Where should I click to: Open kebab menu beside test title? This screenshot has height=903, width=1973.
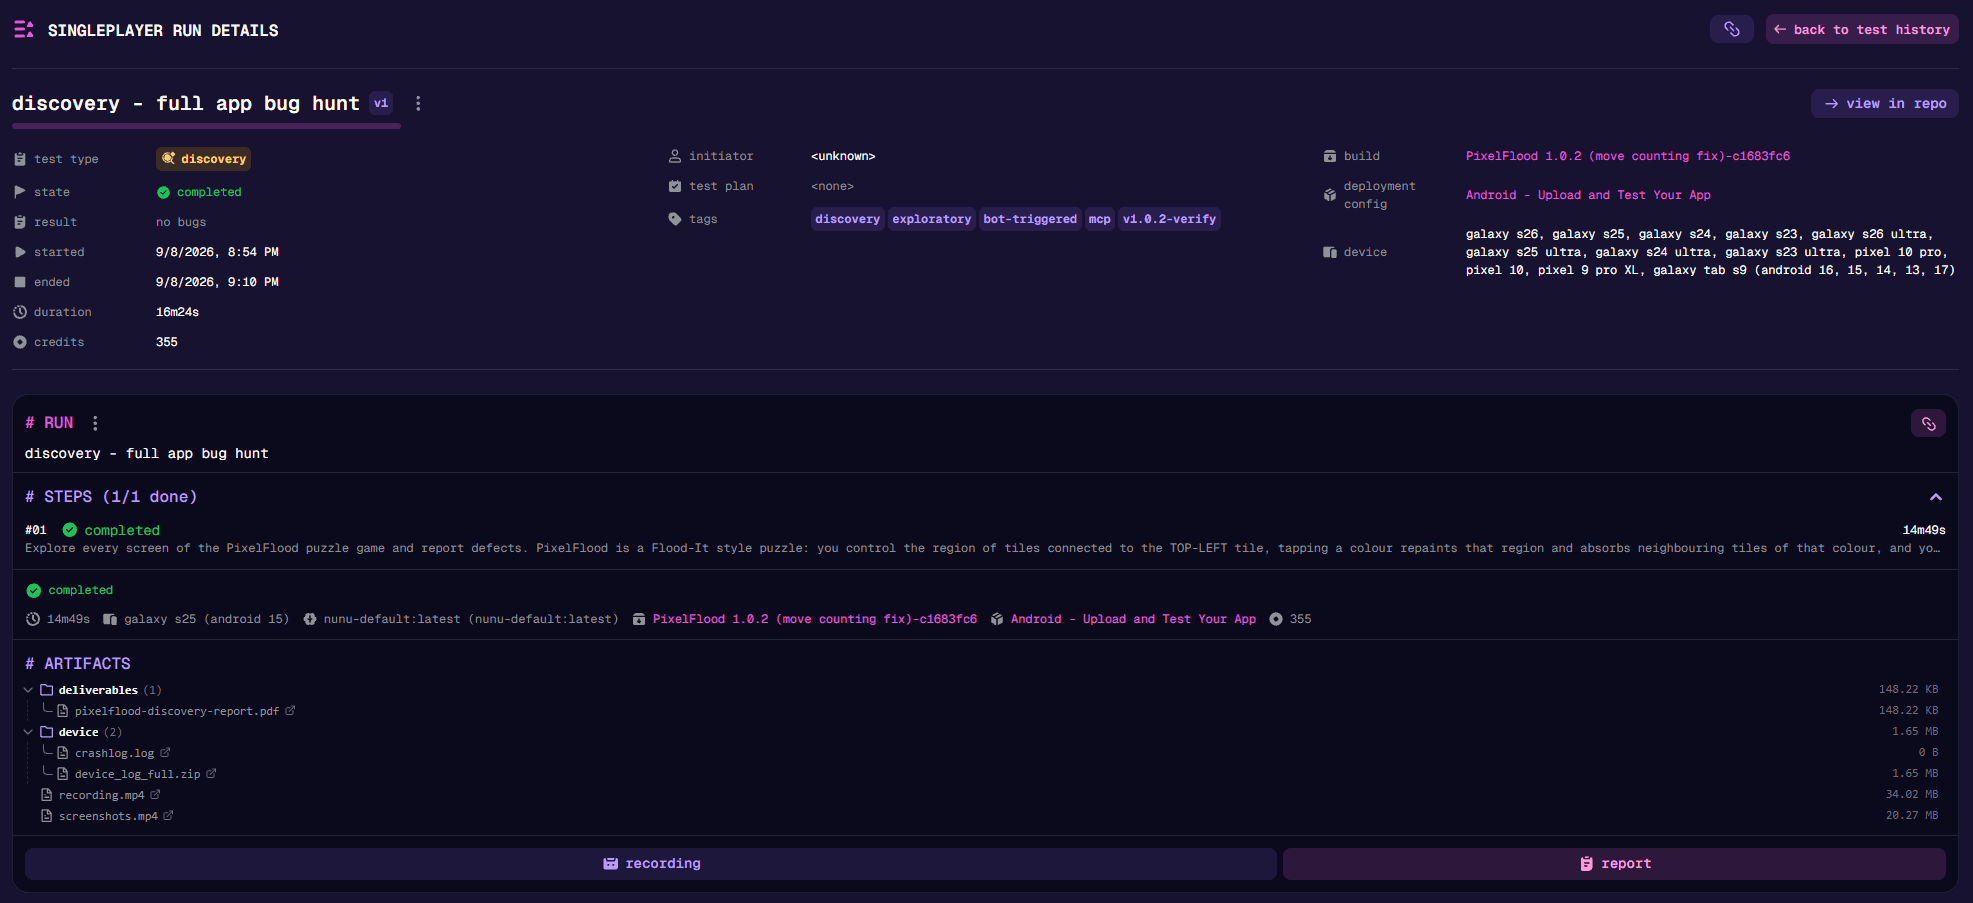418,103
